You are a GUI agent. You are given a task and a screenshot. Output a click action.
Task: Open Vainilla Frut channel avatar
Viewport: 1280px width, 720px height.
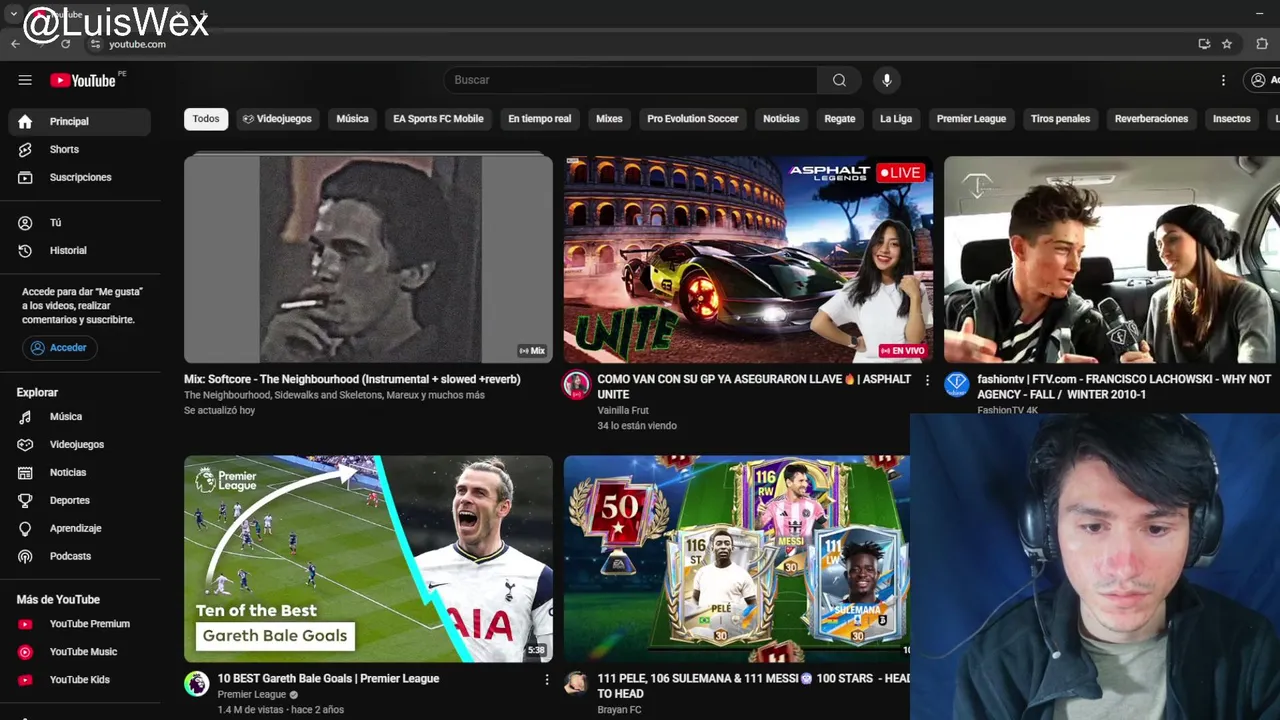576,385
